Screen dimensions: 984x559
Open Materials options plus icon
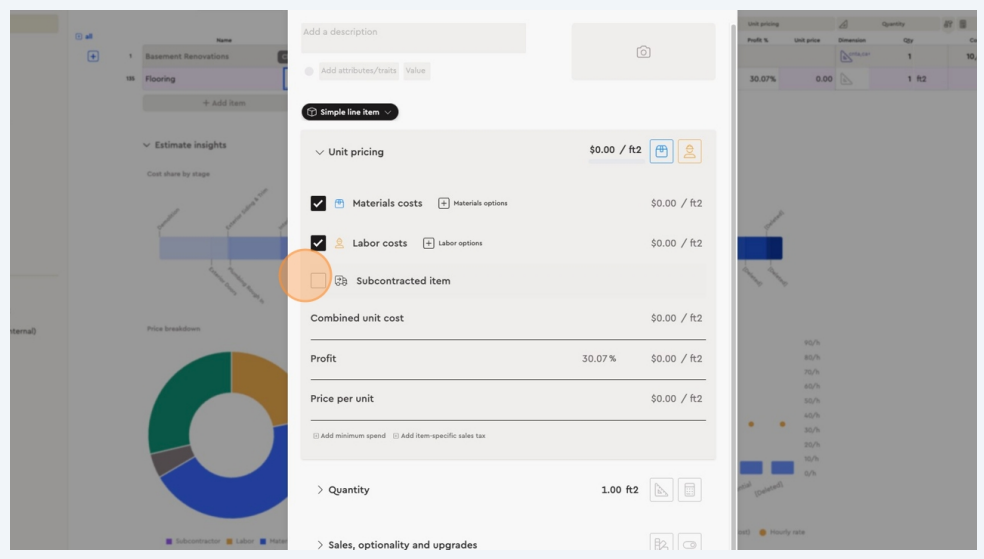444,203
